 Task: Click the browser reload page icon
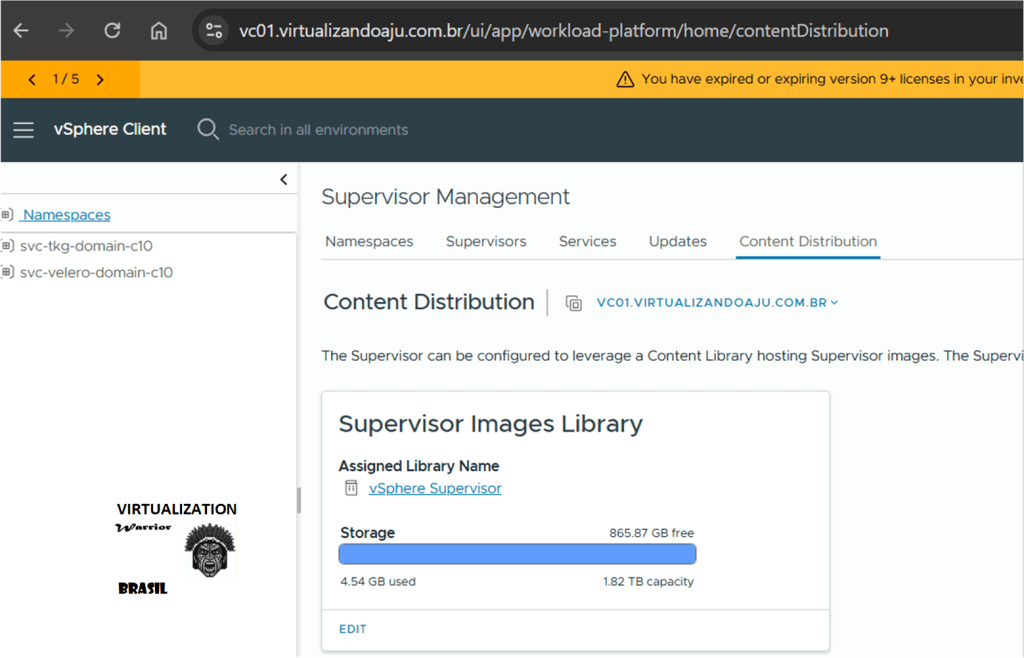112,31
